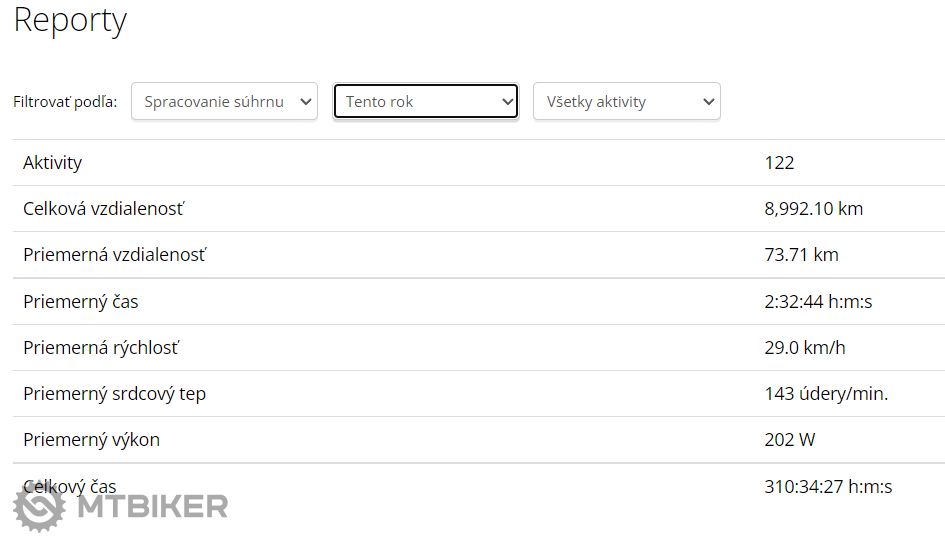Select the Priemerná vzdialenosť row label
Image resolution: width=945 pixels, height=543 pixels.
click(x=115, y=255)
